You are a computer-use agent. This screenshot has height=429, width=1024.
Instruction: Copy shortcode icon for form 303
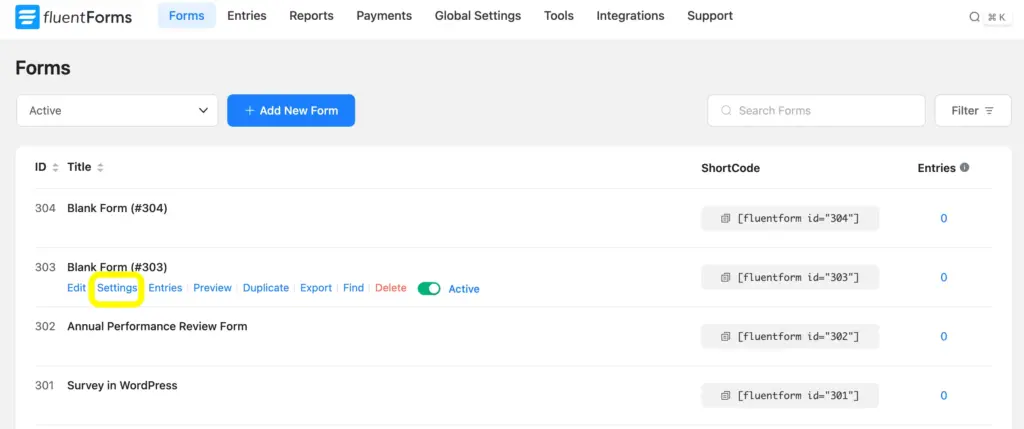(725, 278)
